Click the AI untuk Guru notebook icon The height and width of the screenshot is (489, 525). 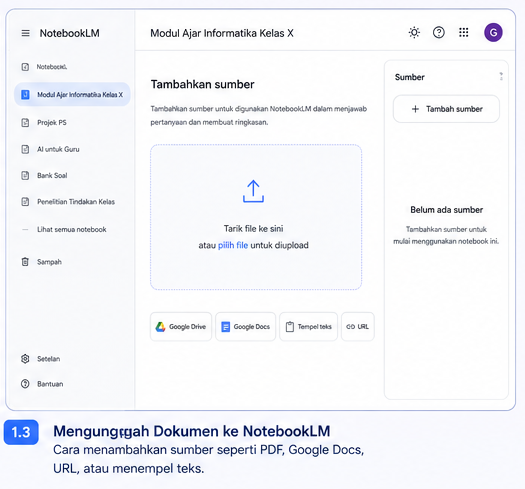tap(25, 149)
